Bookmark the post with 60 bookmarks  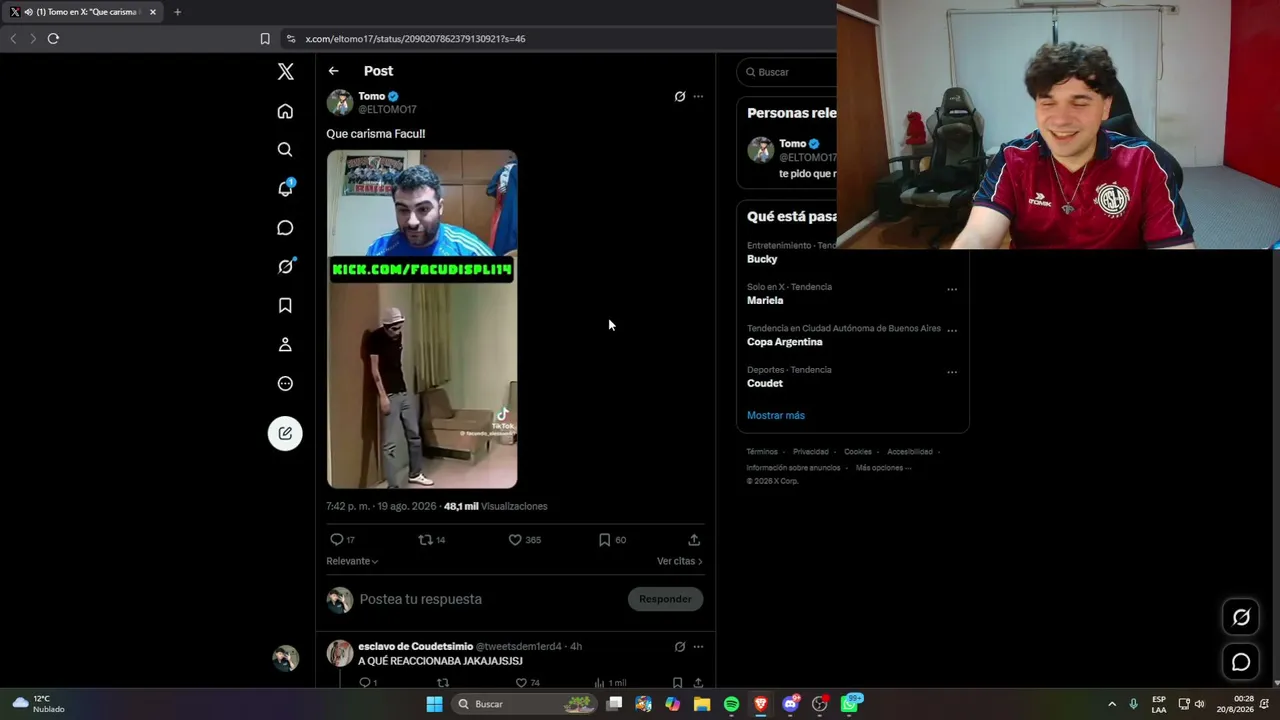604,540
